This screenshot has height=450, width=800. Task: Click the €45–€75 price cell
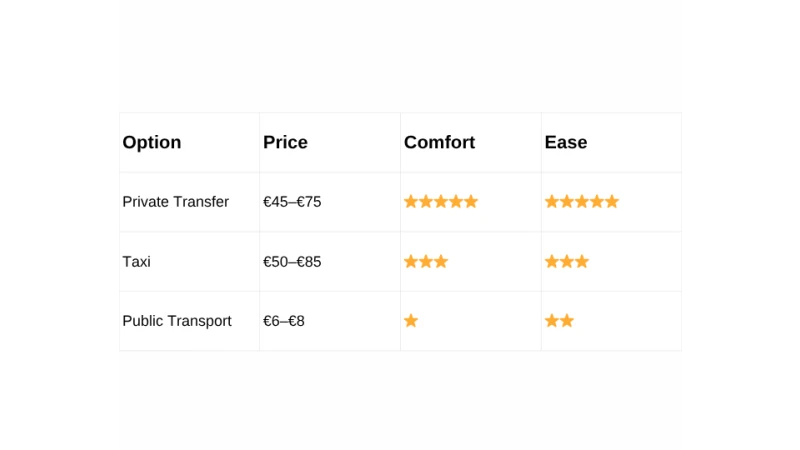[x=292, y=202]
